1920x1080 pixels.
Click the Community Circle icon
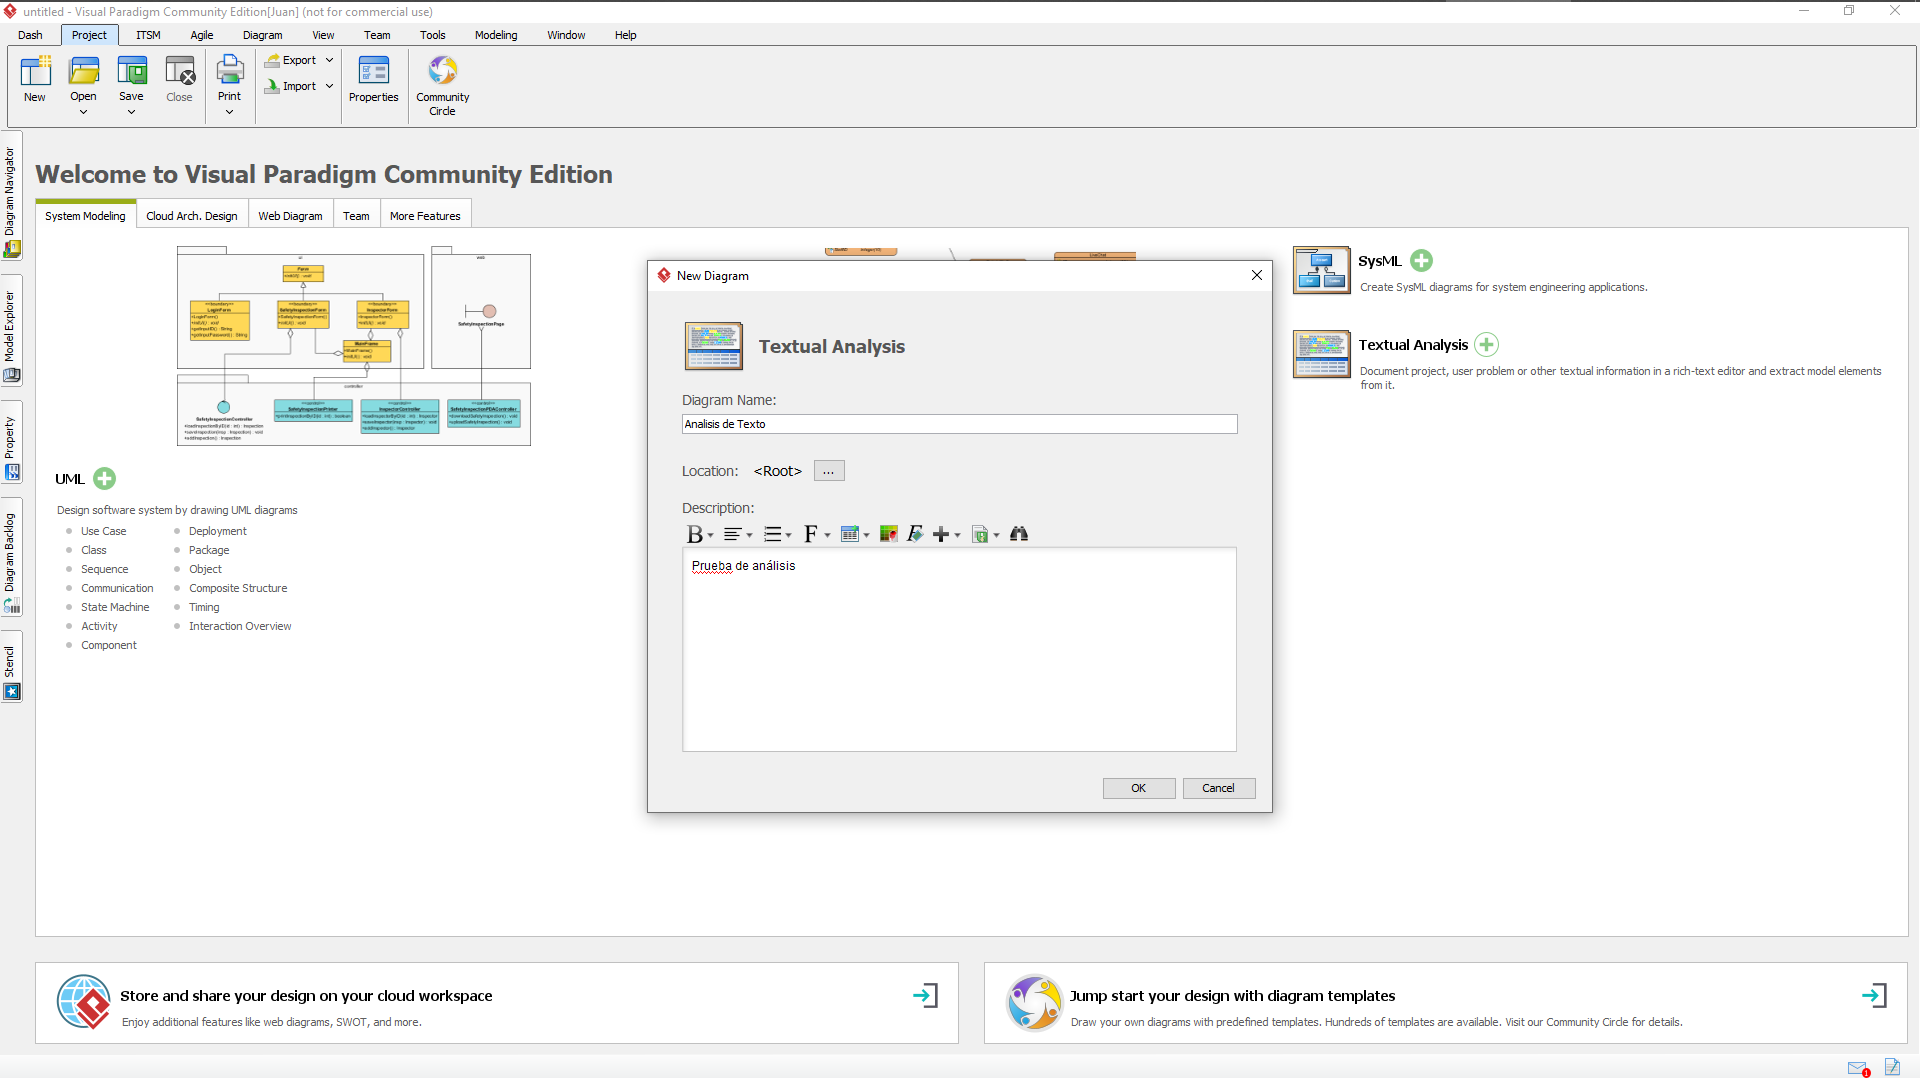442,71
